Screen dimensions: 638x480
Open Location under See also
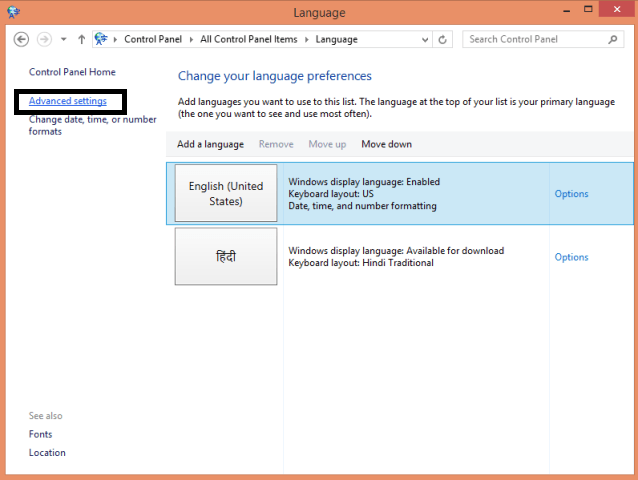47,452
